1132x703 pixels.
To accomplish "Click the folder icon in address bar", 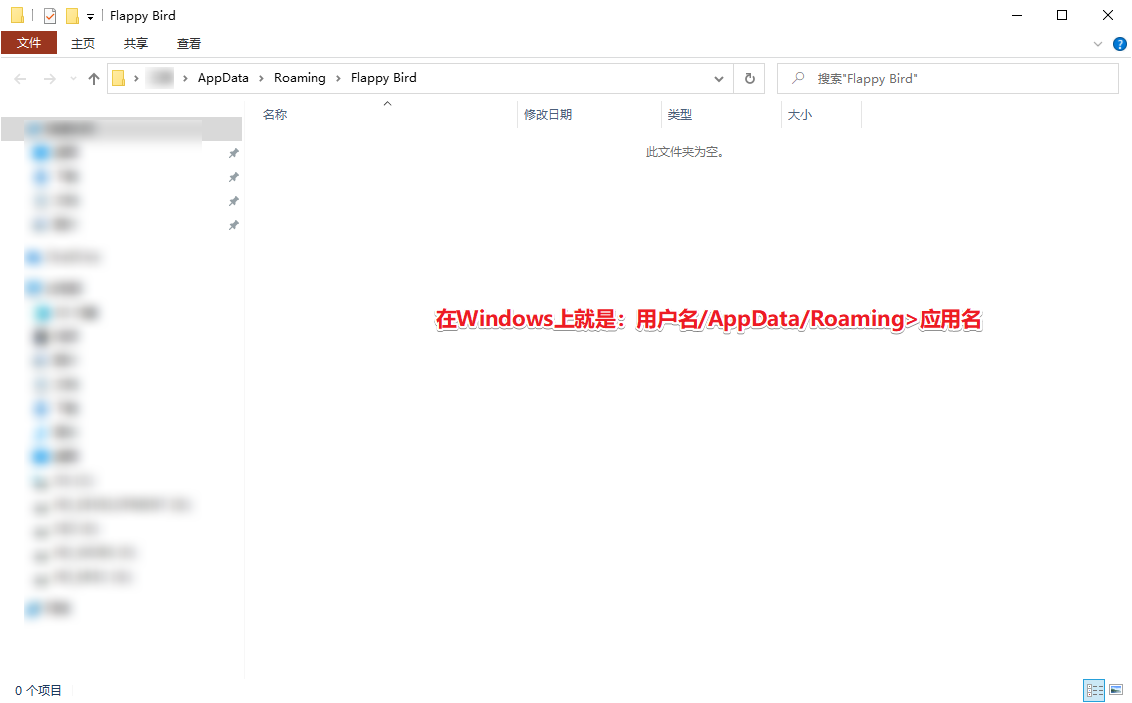I will point(119,78).
